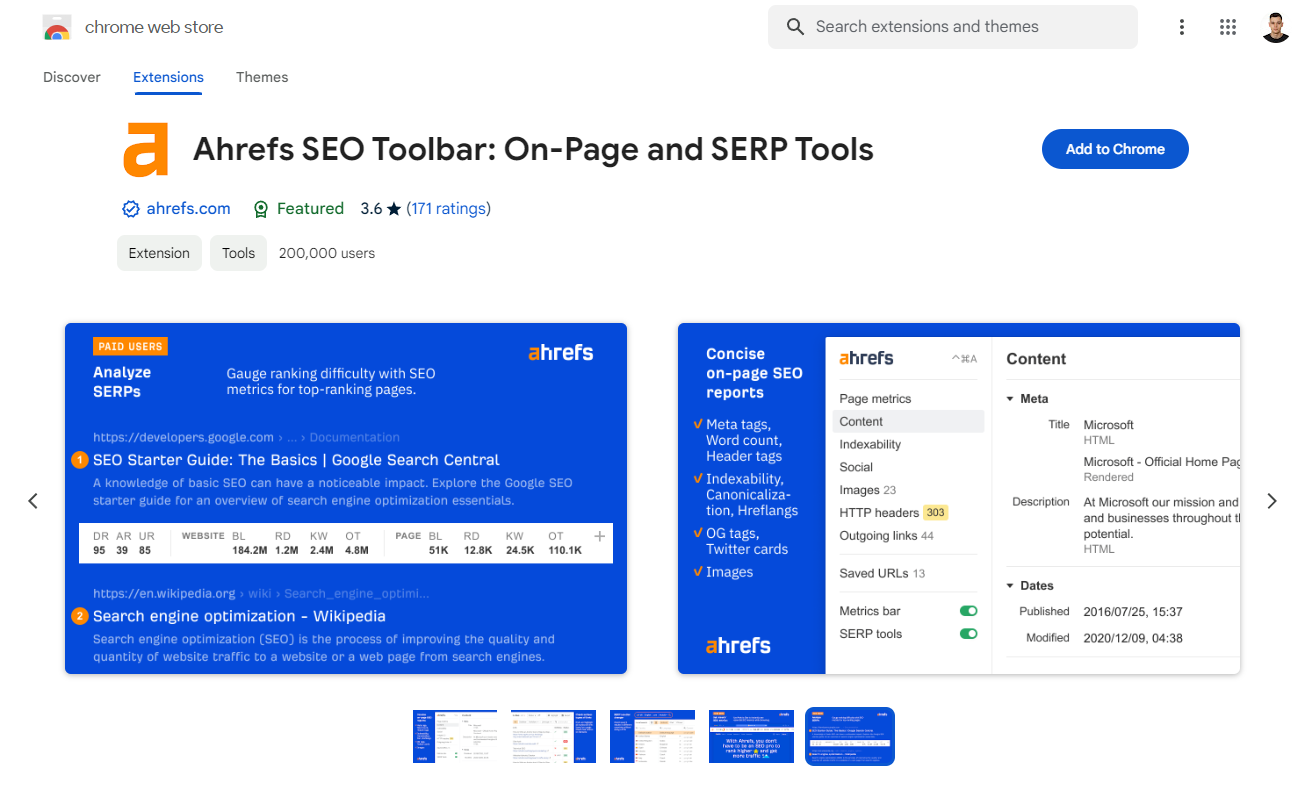The height and width of the screenshot is (805, 1302).
Task: Click the SEO Starter Guide result title
Action: 296,460
